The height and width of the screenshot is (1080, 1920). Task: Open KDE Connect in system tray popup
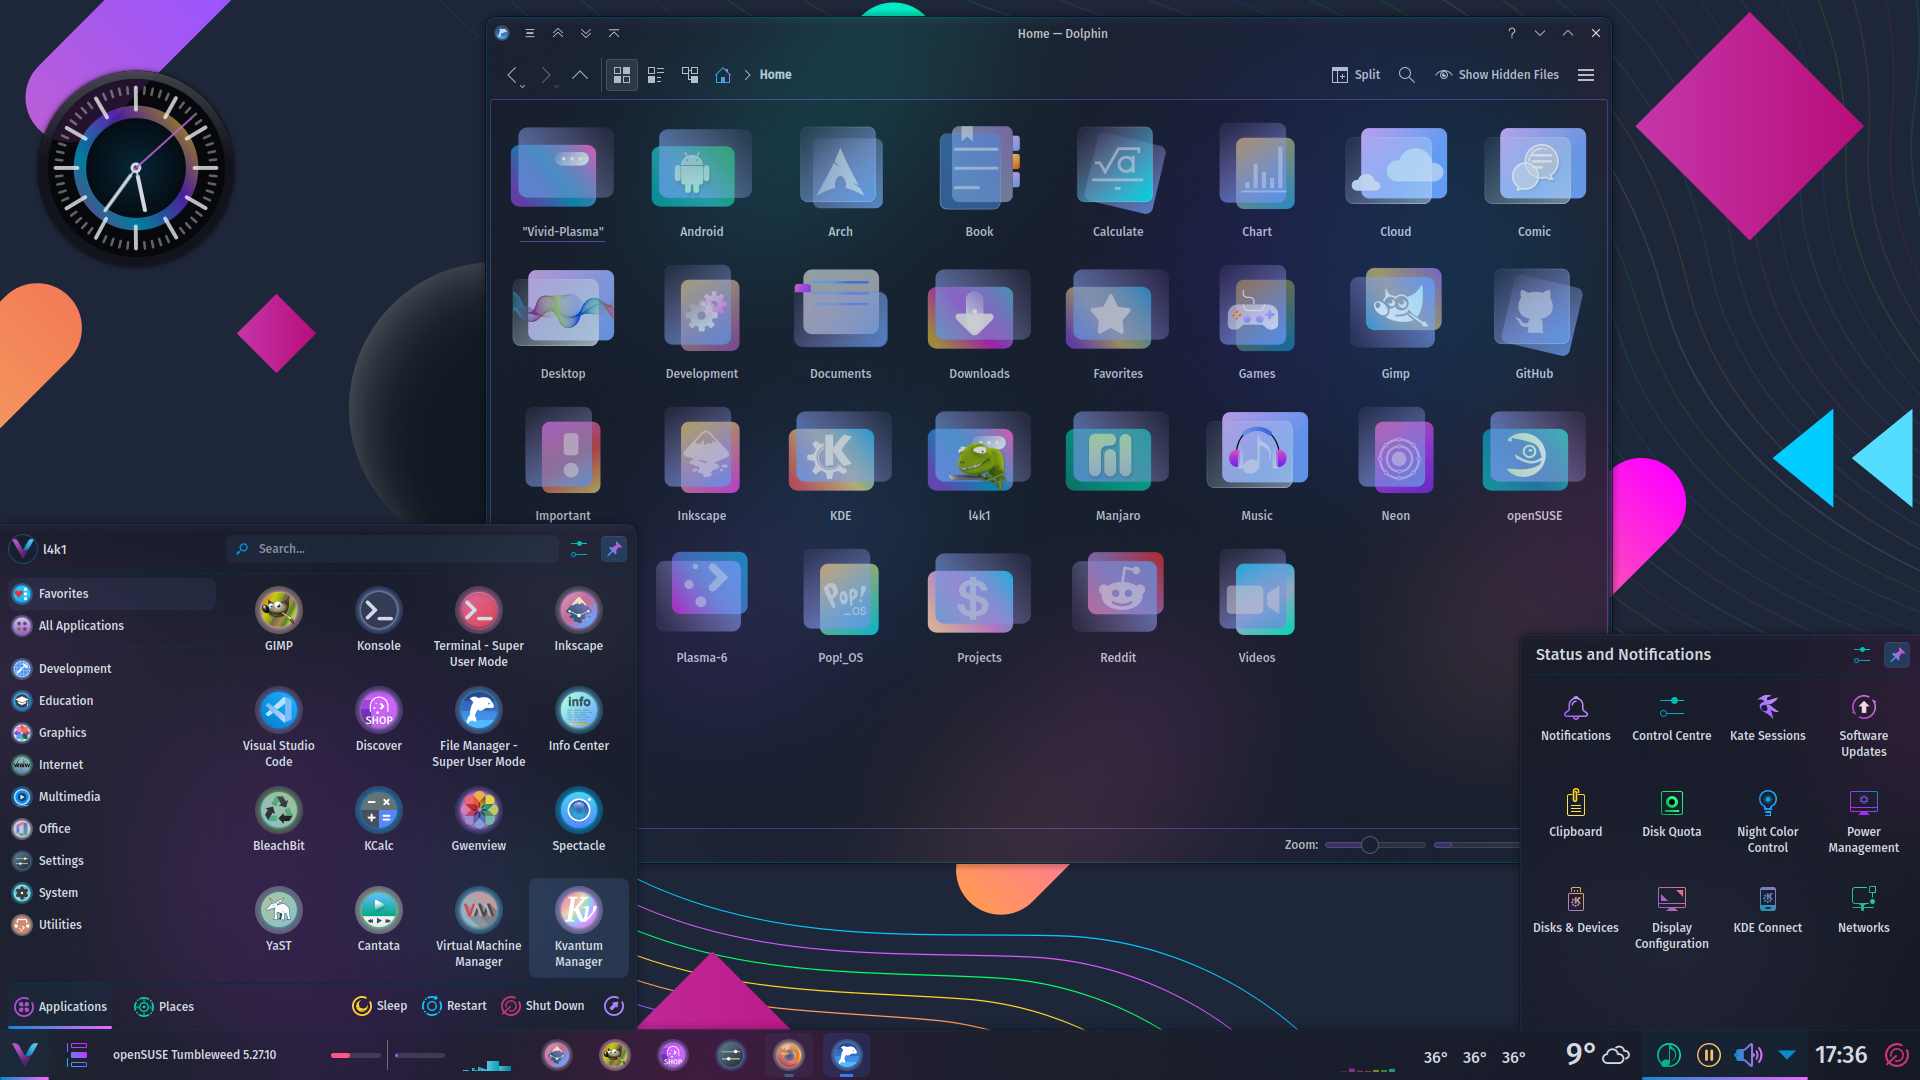click(1768, 910)
